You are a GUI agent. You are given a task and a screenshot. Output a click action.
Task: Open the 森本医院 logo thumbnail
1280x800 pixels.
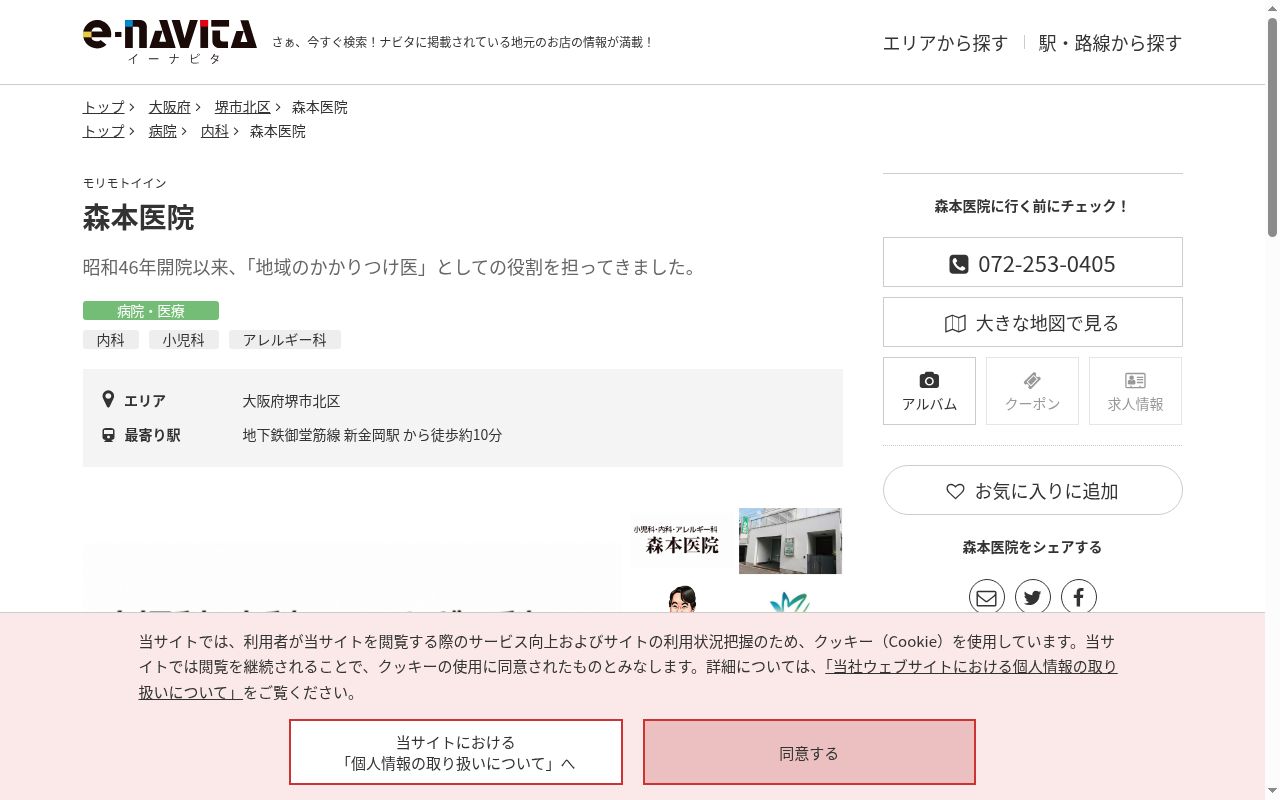682,541
